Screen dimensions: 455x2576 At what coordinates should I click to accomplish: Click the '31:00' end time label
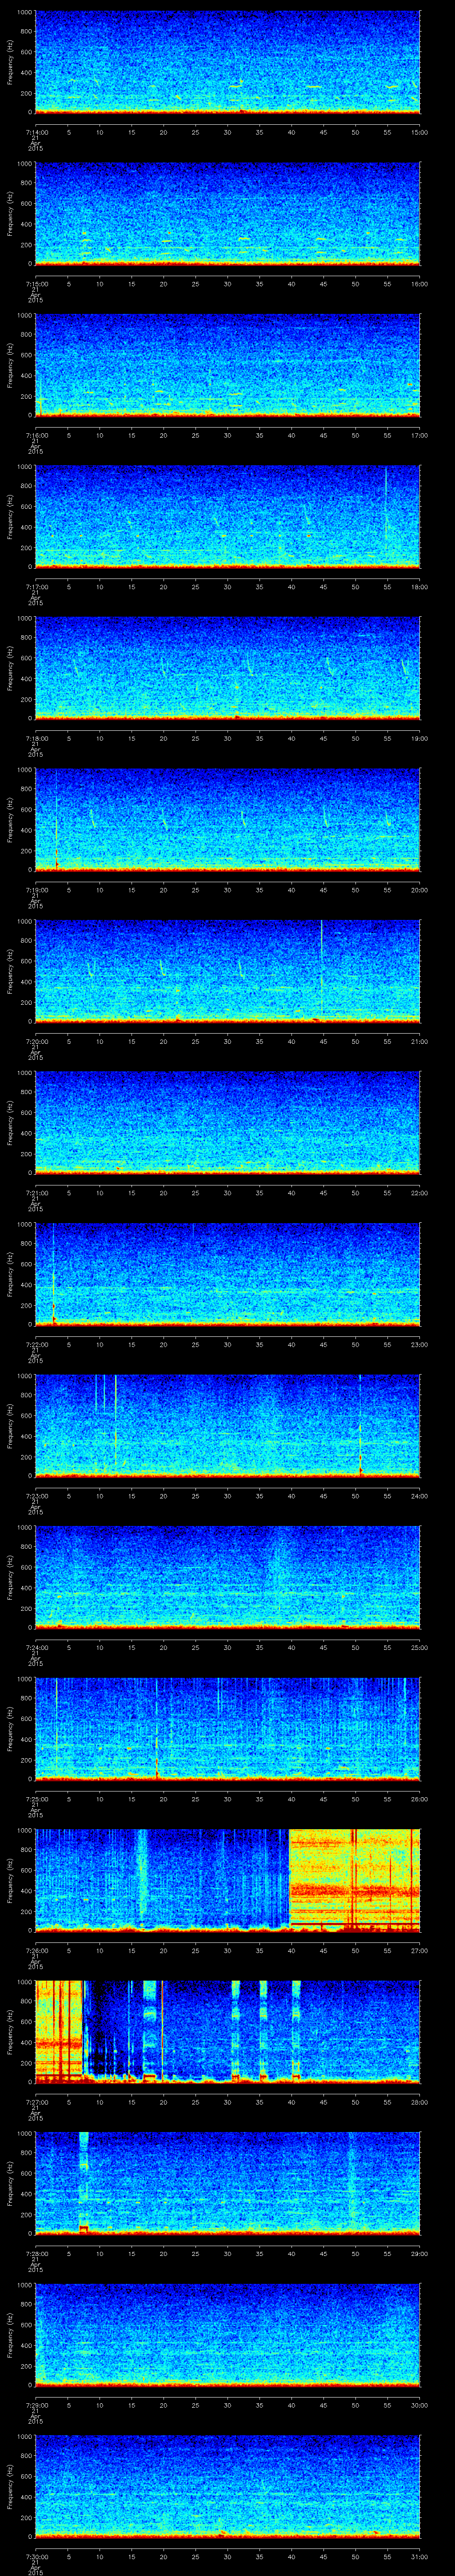tap(420, 2557)
